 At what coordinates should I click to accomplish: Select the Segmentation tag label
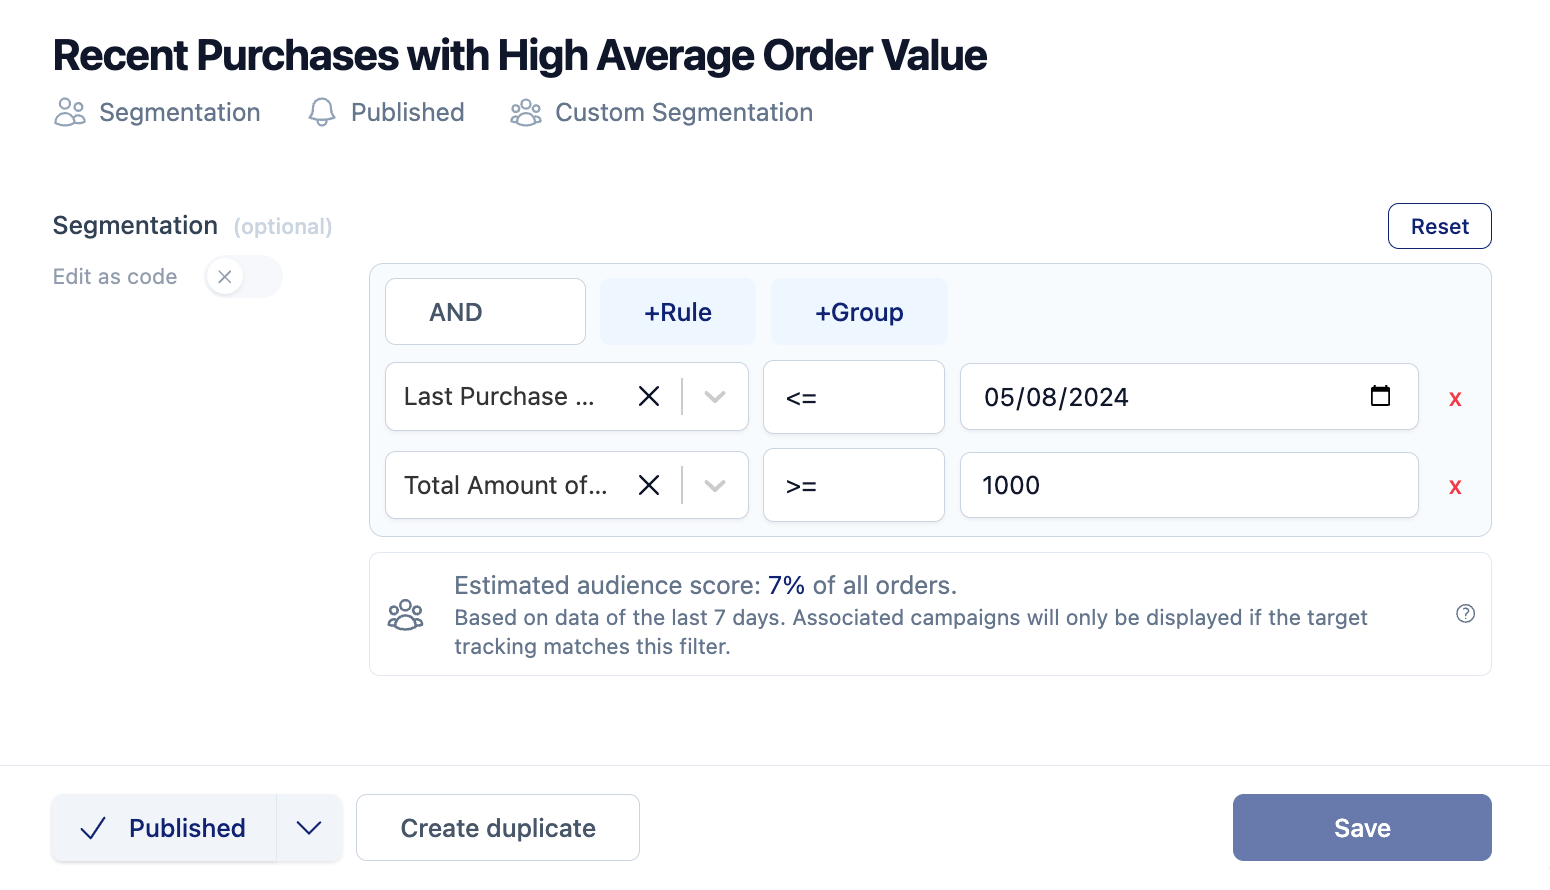tap(179, 112)
